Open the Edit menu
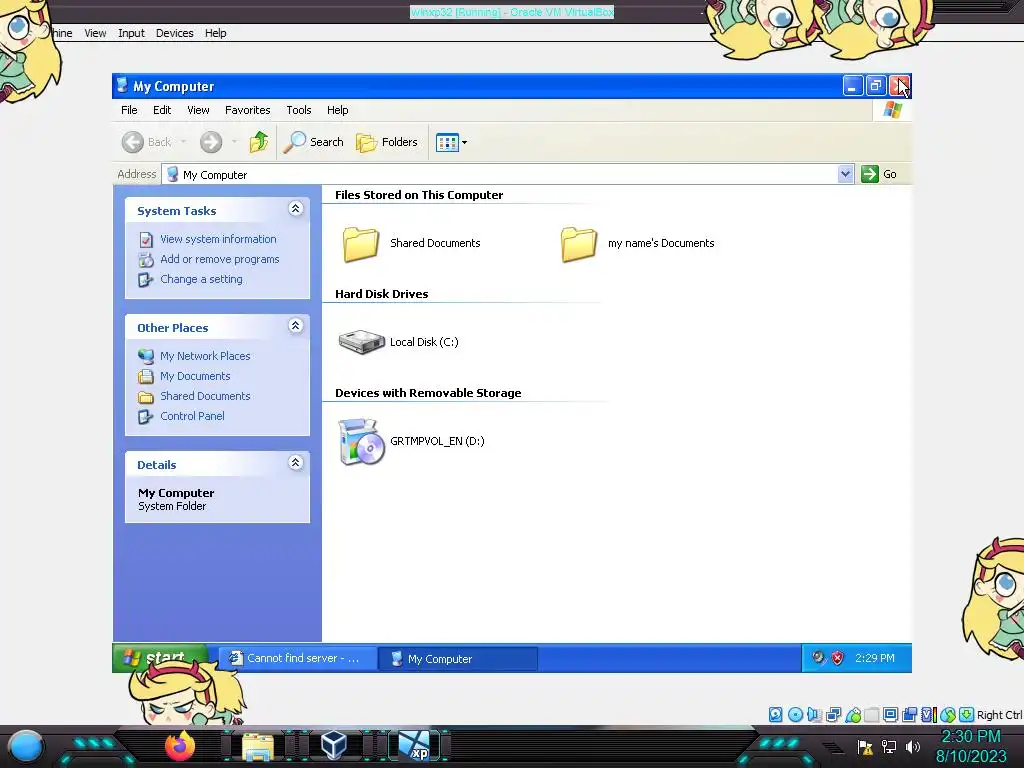The image size is (1024, 768). pyautogui.click(x=162, y=110)
